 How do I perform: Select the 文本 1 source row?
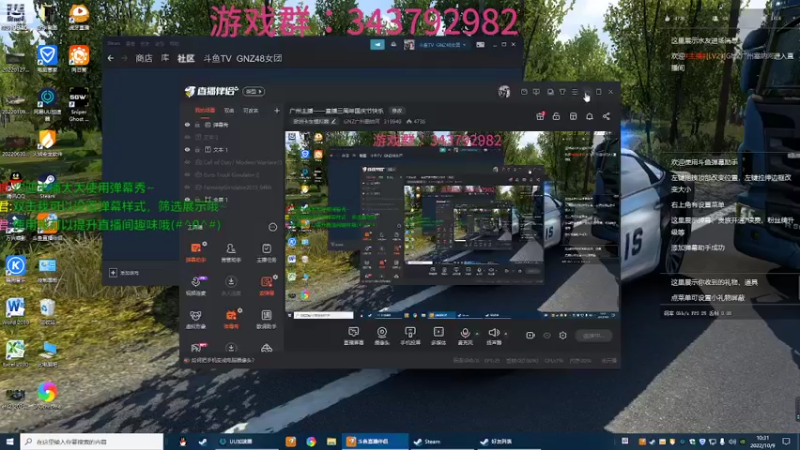[x=233, y=149]
